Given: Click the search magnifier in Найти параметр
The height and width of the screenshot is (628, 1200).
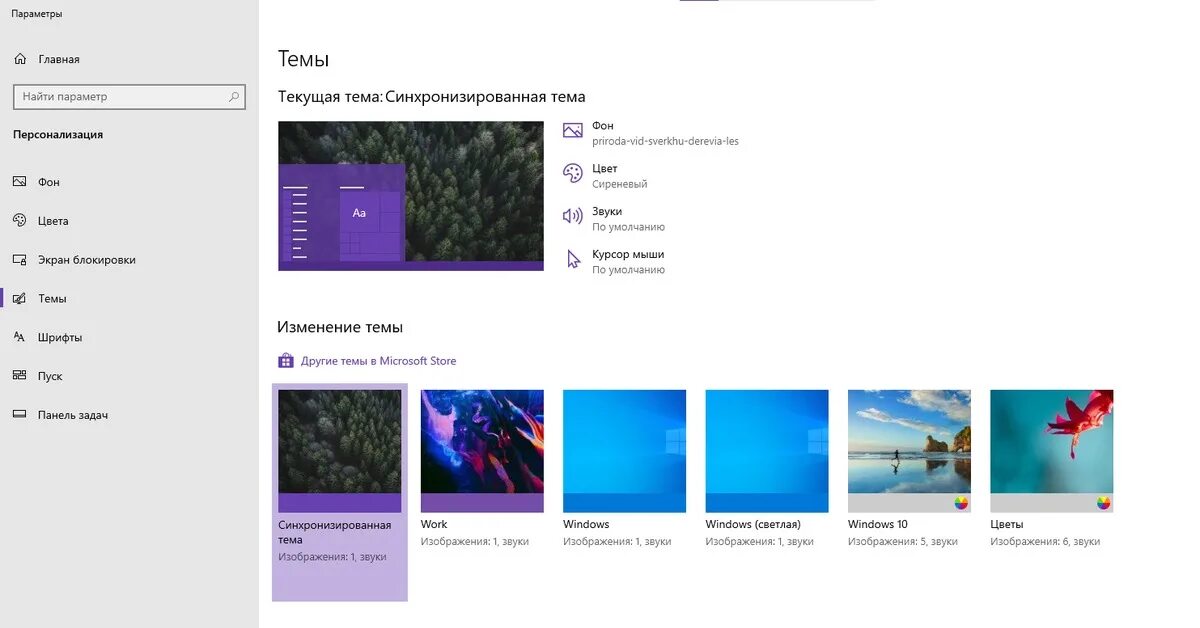Looking at the screenshot, I should (x=234, y=97).
